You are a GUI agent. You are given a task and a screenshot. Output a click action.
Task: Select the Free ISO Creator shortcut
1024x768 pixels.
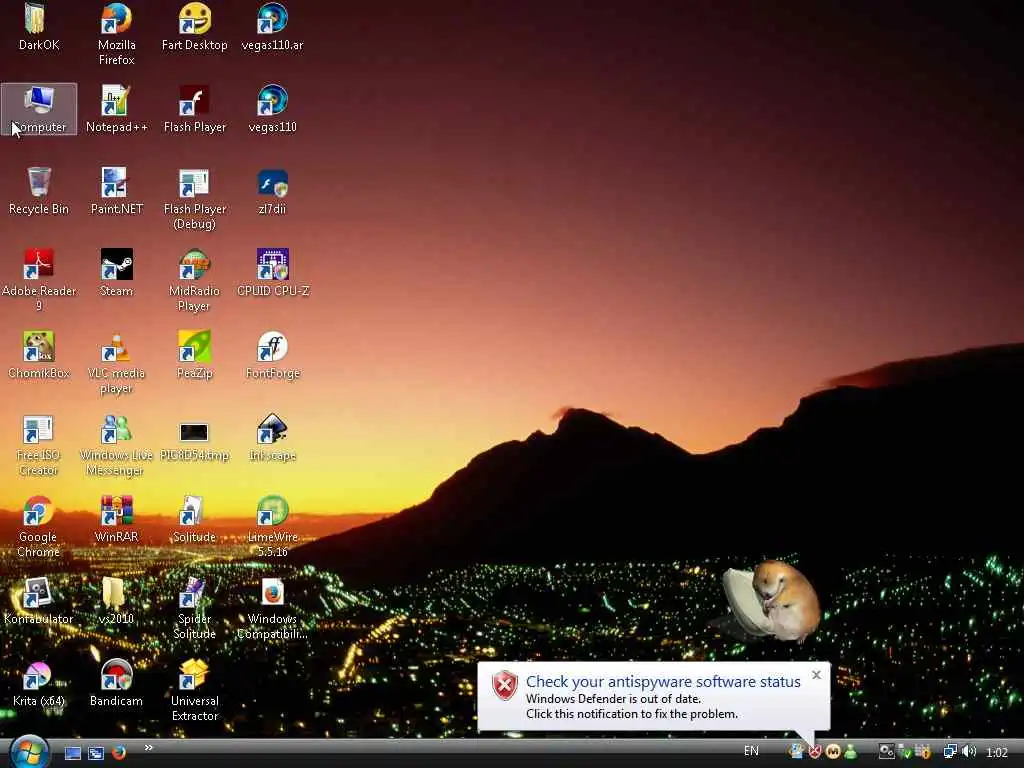39,445
